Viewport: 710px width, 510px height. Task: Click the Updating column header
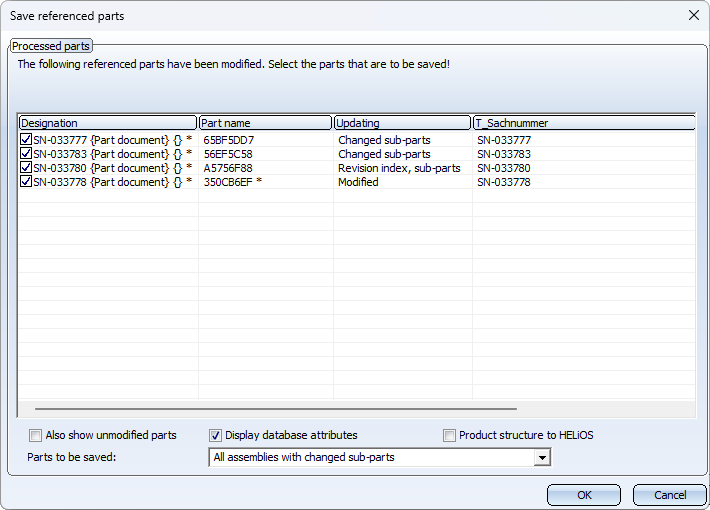click(403, 123)
